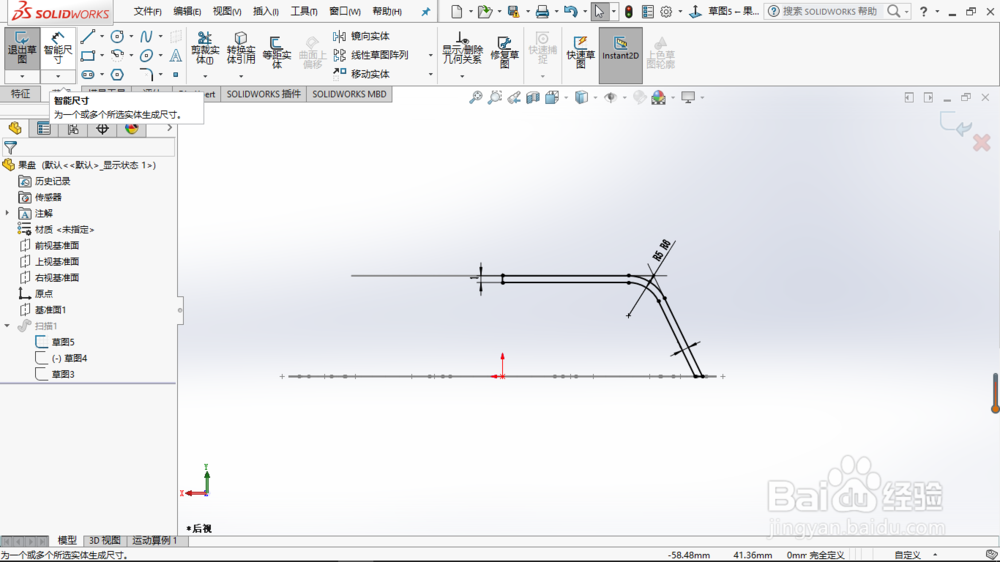The image size is (1000, 562).
Task: Click the Save document icon
Action: click(x=513, y=11)
